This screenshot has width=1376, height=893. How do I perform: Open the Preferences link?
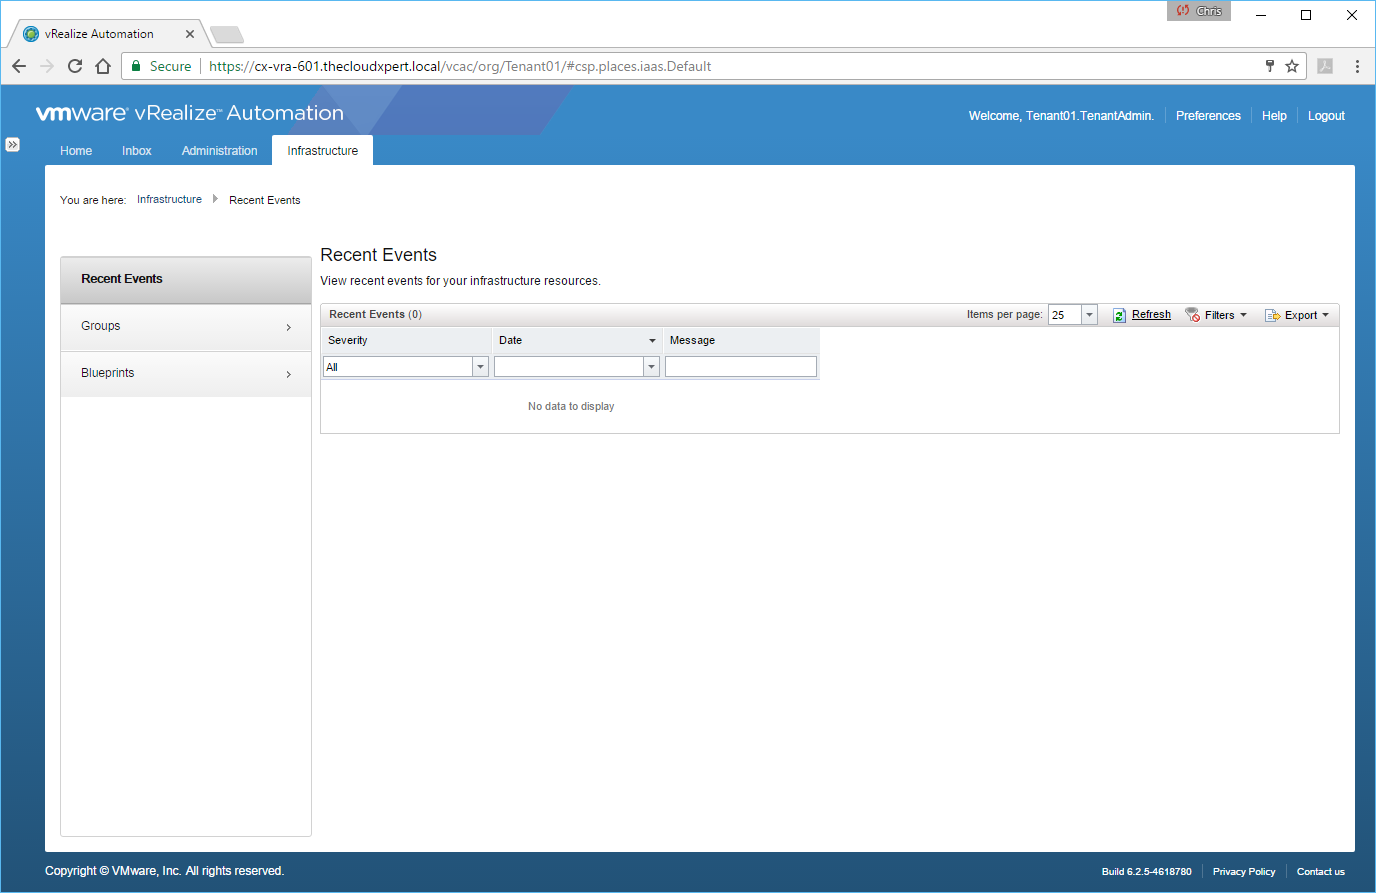click(x=1208, y=116)
